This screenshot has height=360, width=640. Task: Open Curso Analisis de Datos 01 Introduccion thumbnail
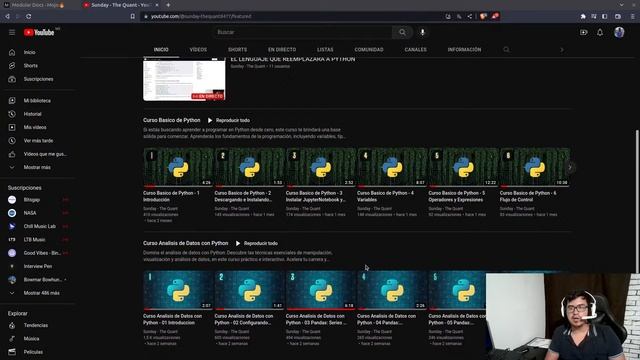tap(178, 290)
